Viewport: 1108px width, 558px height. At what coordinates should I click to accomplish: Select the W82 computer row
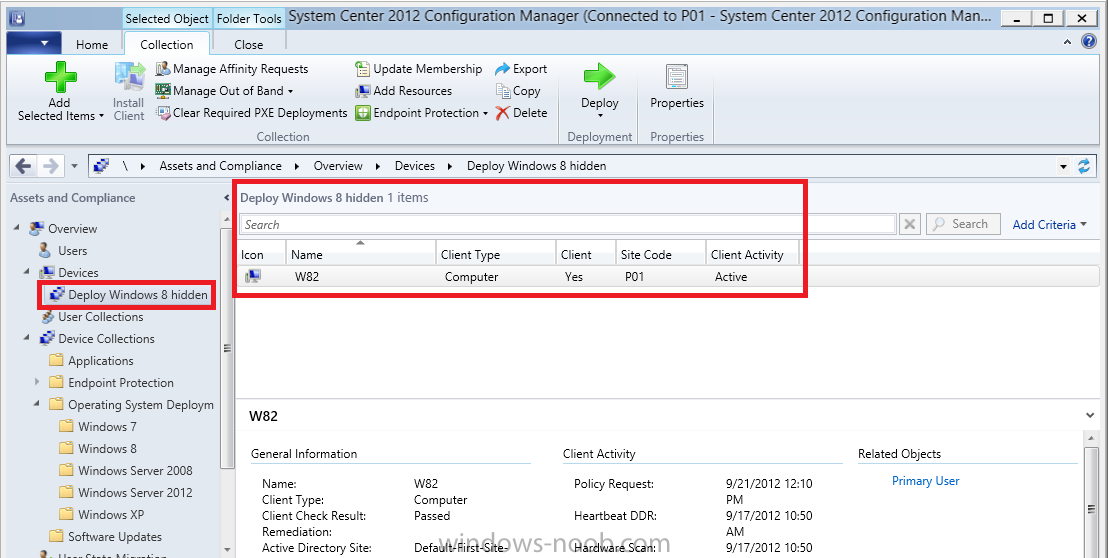pos(668,277)
